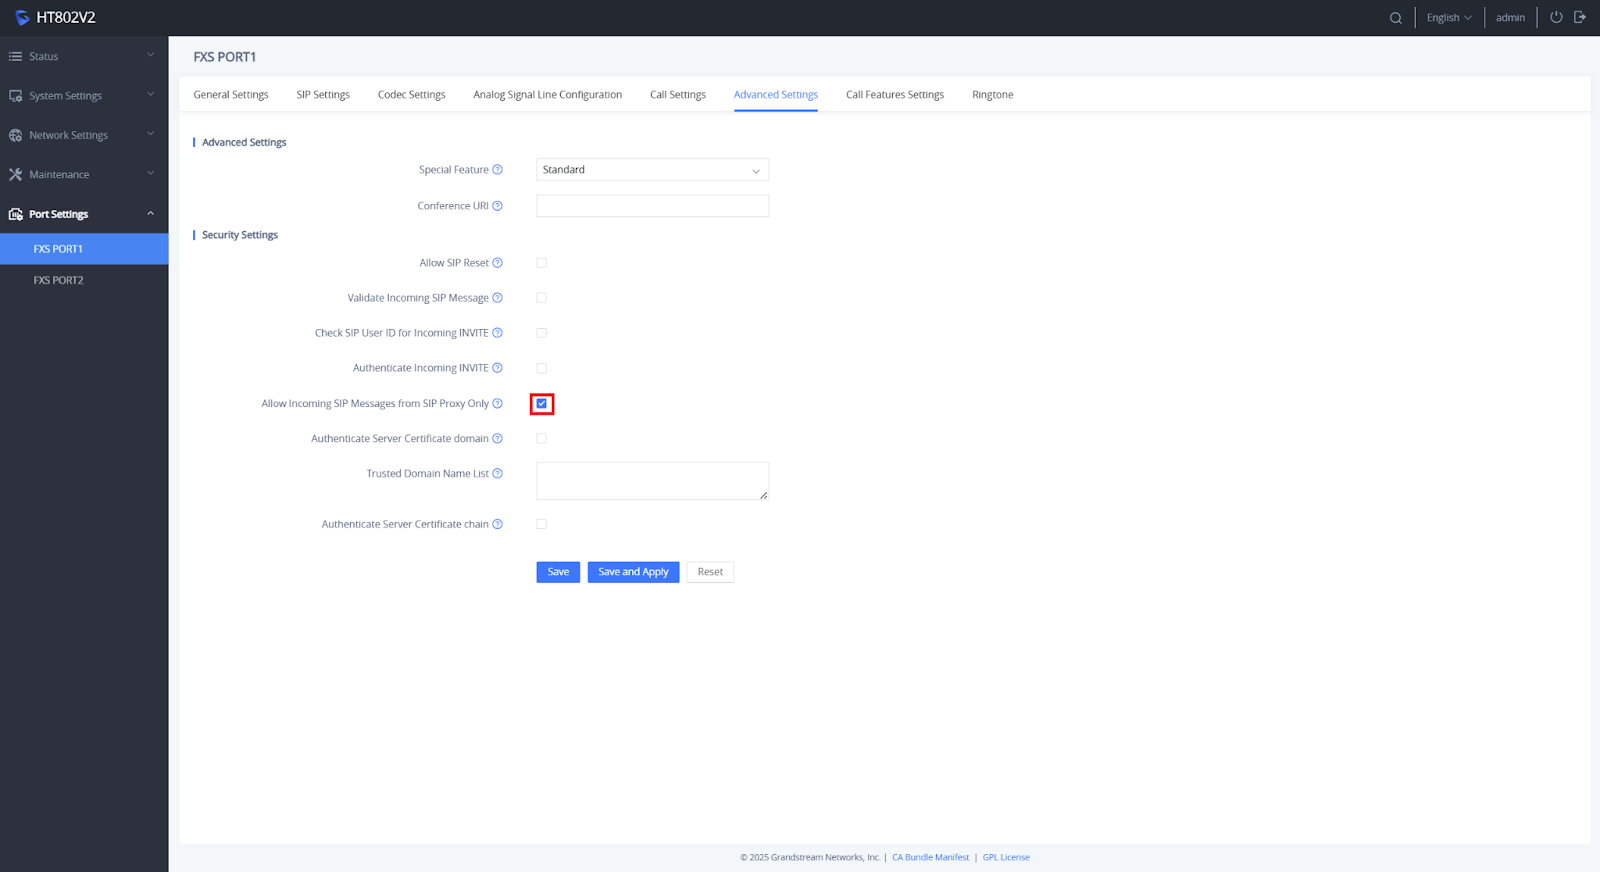1600x872 pixels.
Task: Click the admin user label
Action: click(1510, 18)
